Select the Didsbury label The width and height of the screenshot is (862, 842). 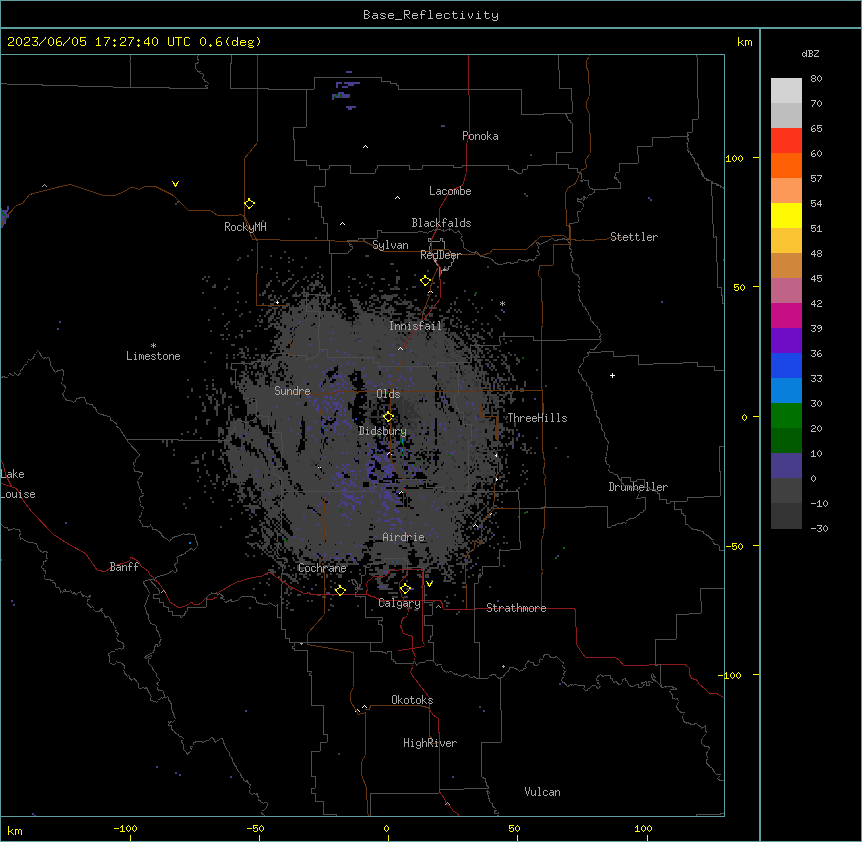click(383, 431)
